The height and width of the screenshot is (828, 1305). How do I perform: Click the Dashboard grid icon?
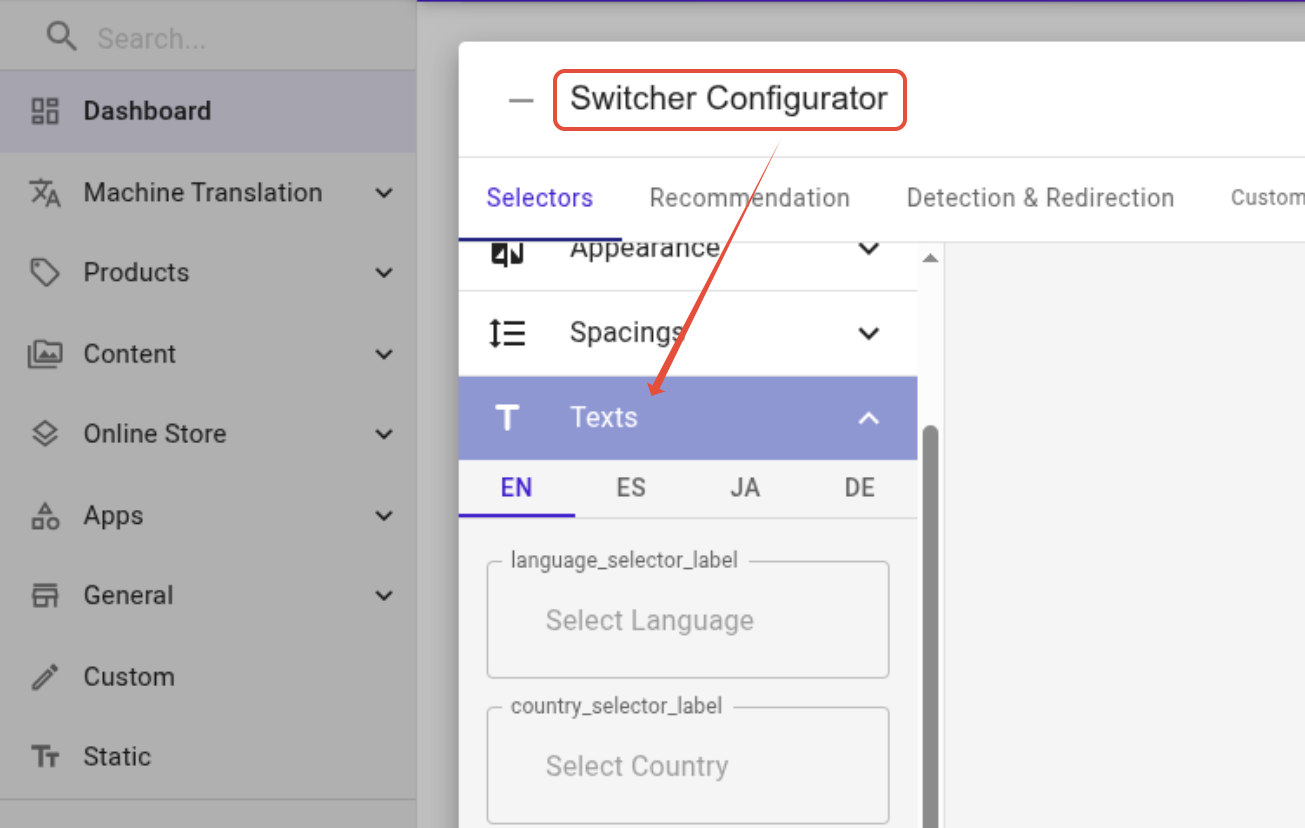(x=45, y=111)
